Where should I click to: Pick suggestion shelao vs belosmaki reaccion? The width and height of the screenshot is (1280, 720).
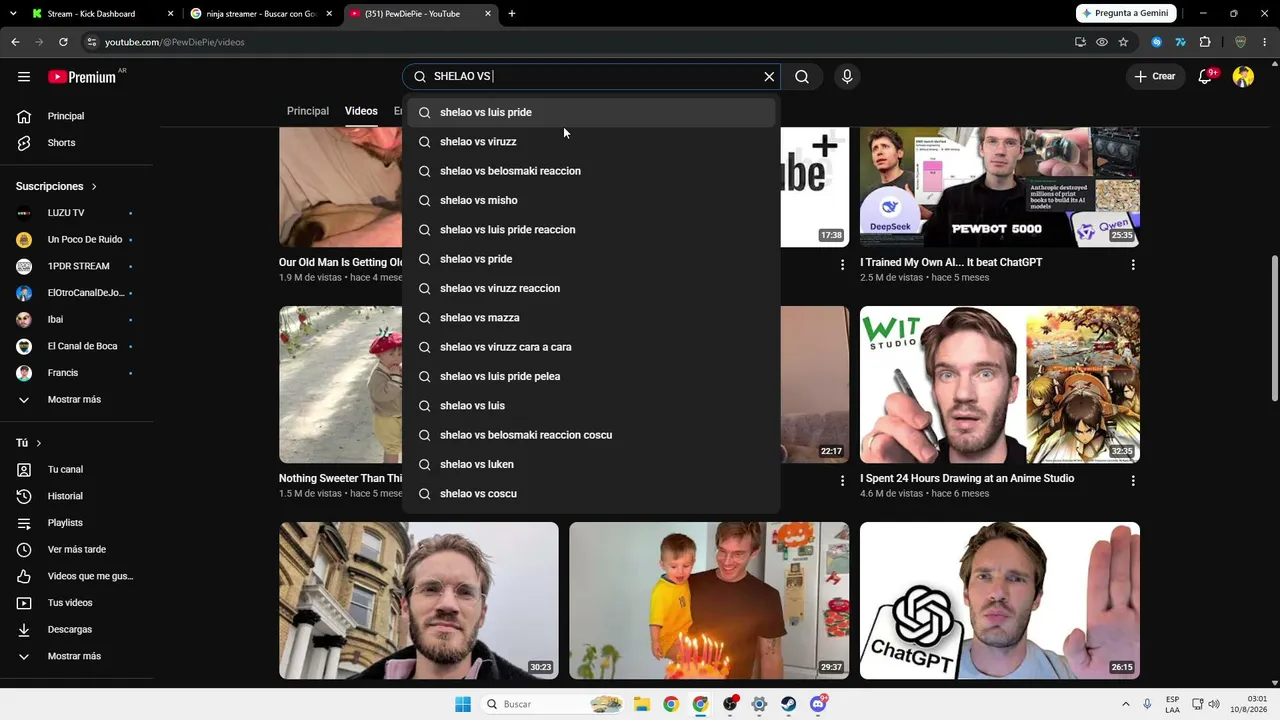[x=591, y=171]
